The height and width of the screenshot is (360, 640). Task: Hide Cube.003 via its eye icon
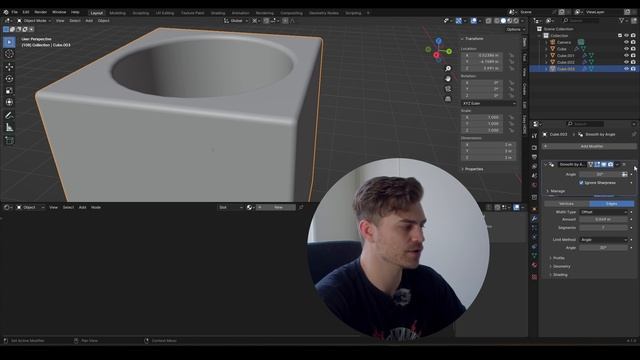626,69
